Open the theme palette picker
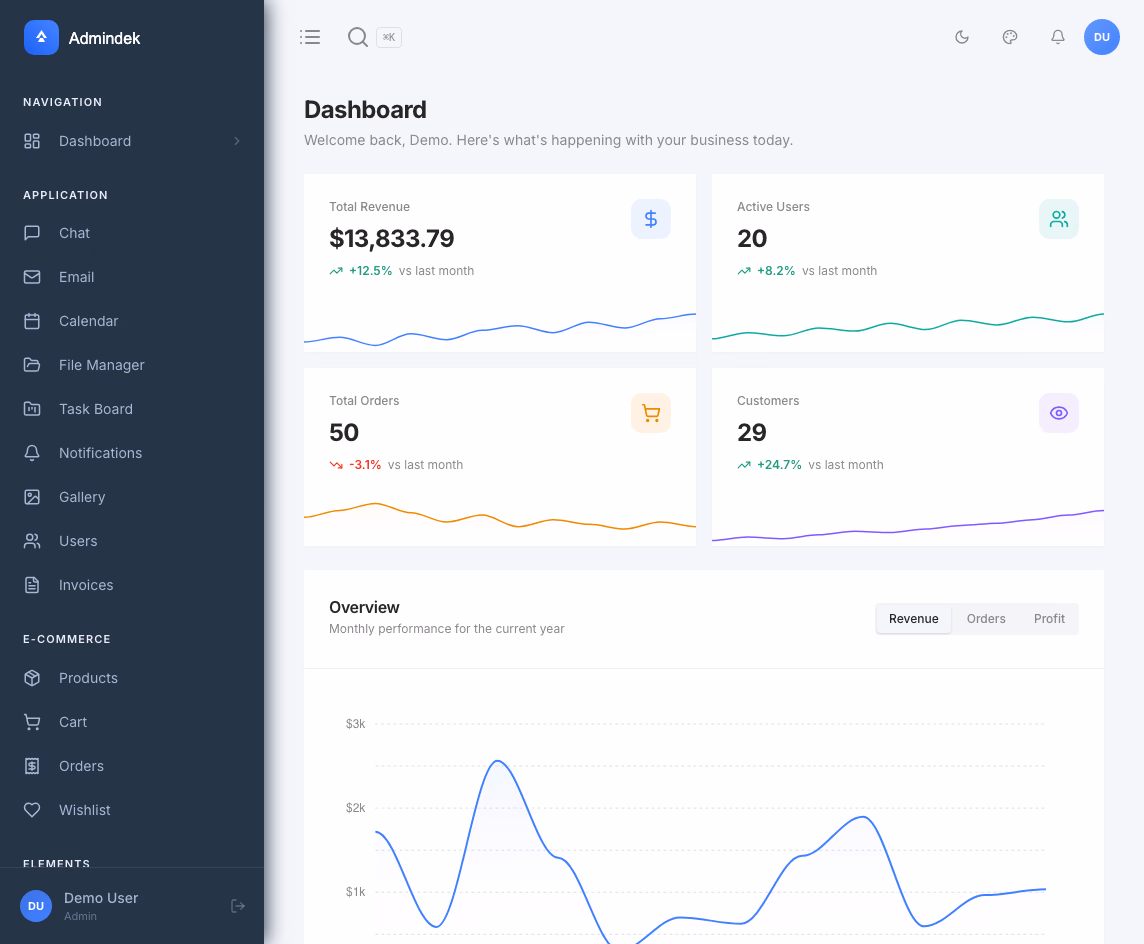Image resolution: width=1144 pixels, height=944 pixels. (x=1009, y=37)
